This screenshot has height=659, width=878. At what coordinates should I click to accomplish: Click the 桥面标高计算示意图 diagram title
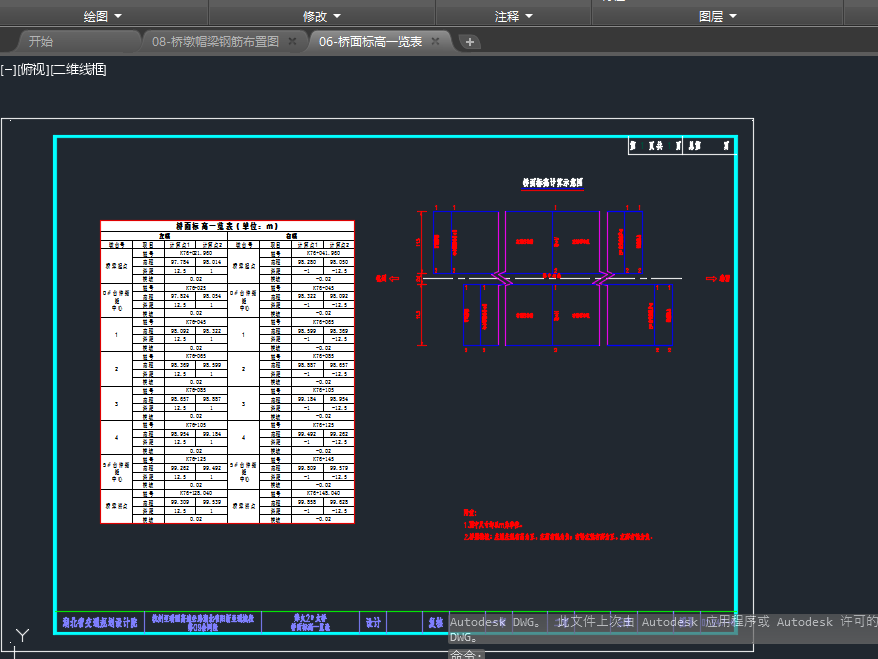tap(553, 183)
